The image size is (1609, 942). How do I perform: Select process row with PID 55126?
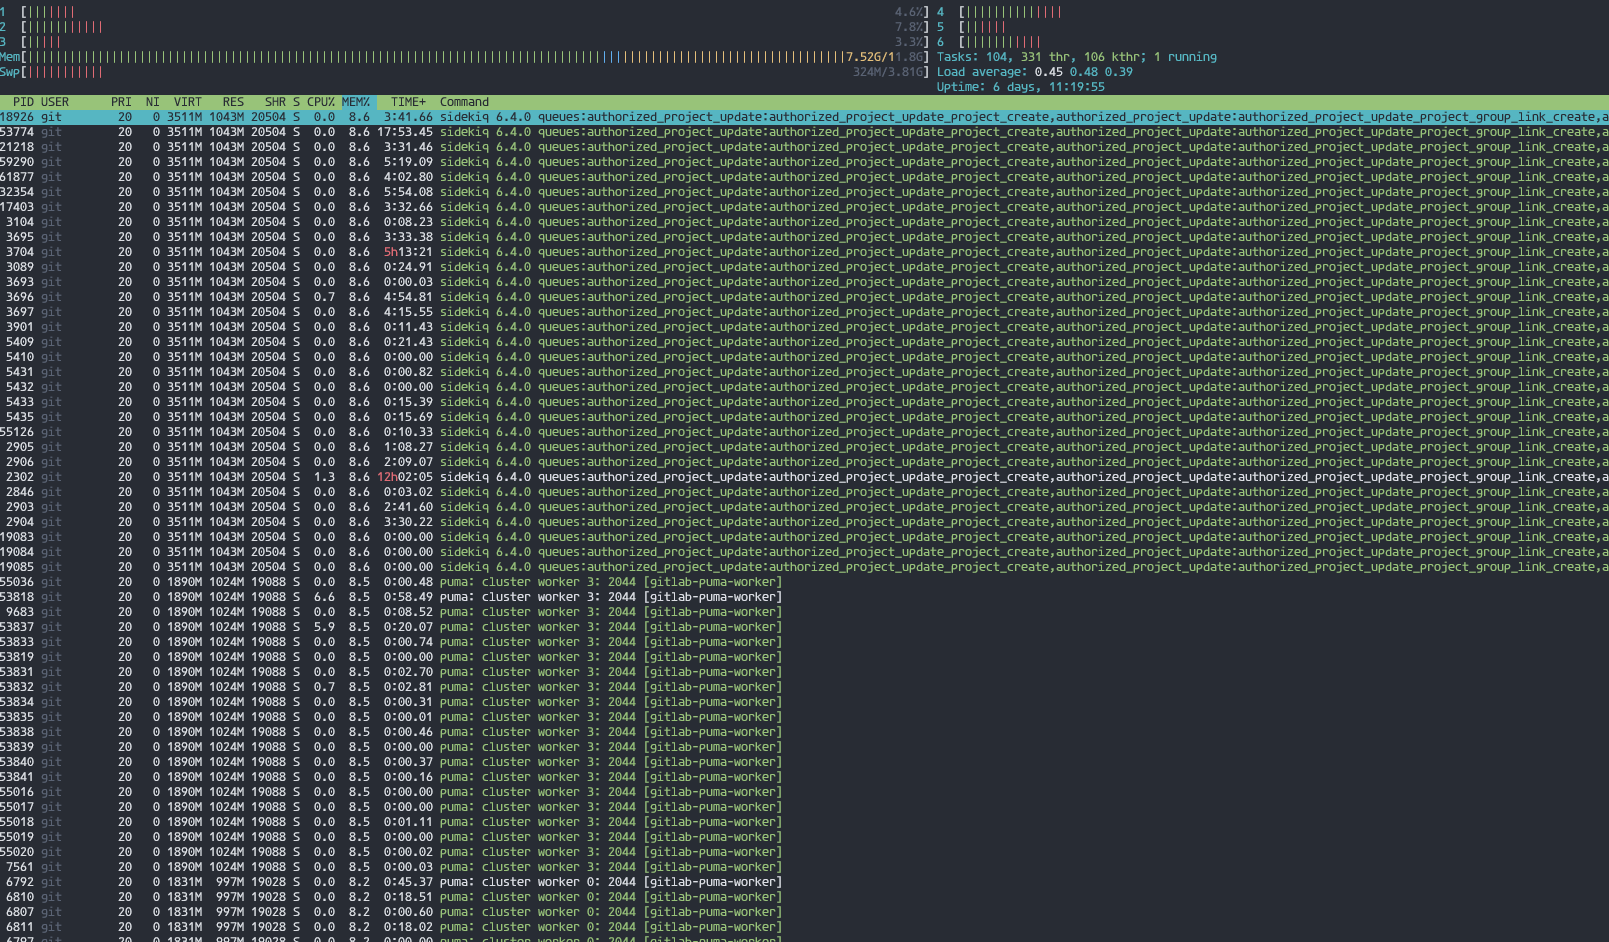click(x=804, y=432)
